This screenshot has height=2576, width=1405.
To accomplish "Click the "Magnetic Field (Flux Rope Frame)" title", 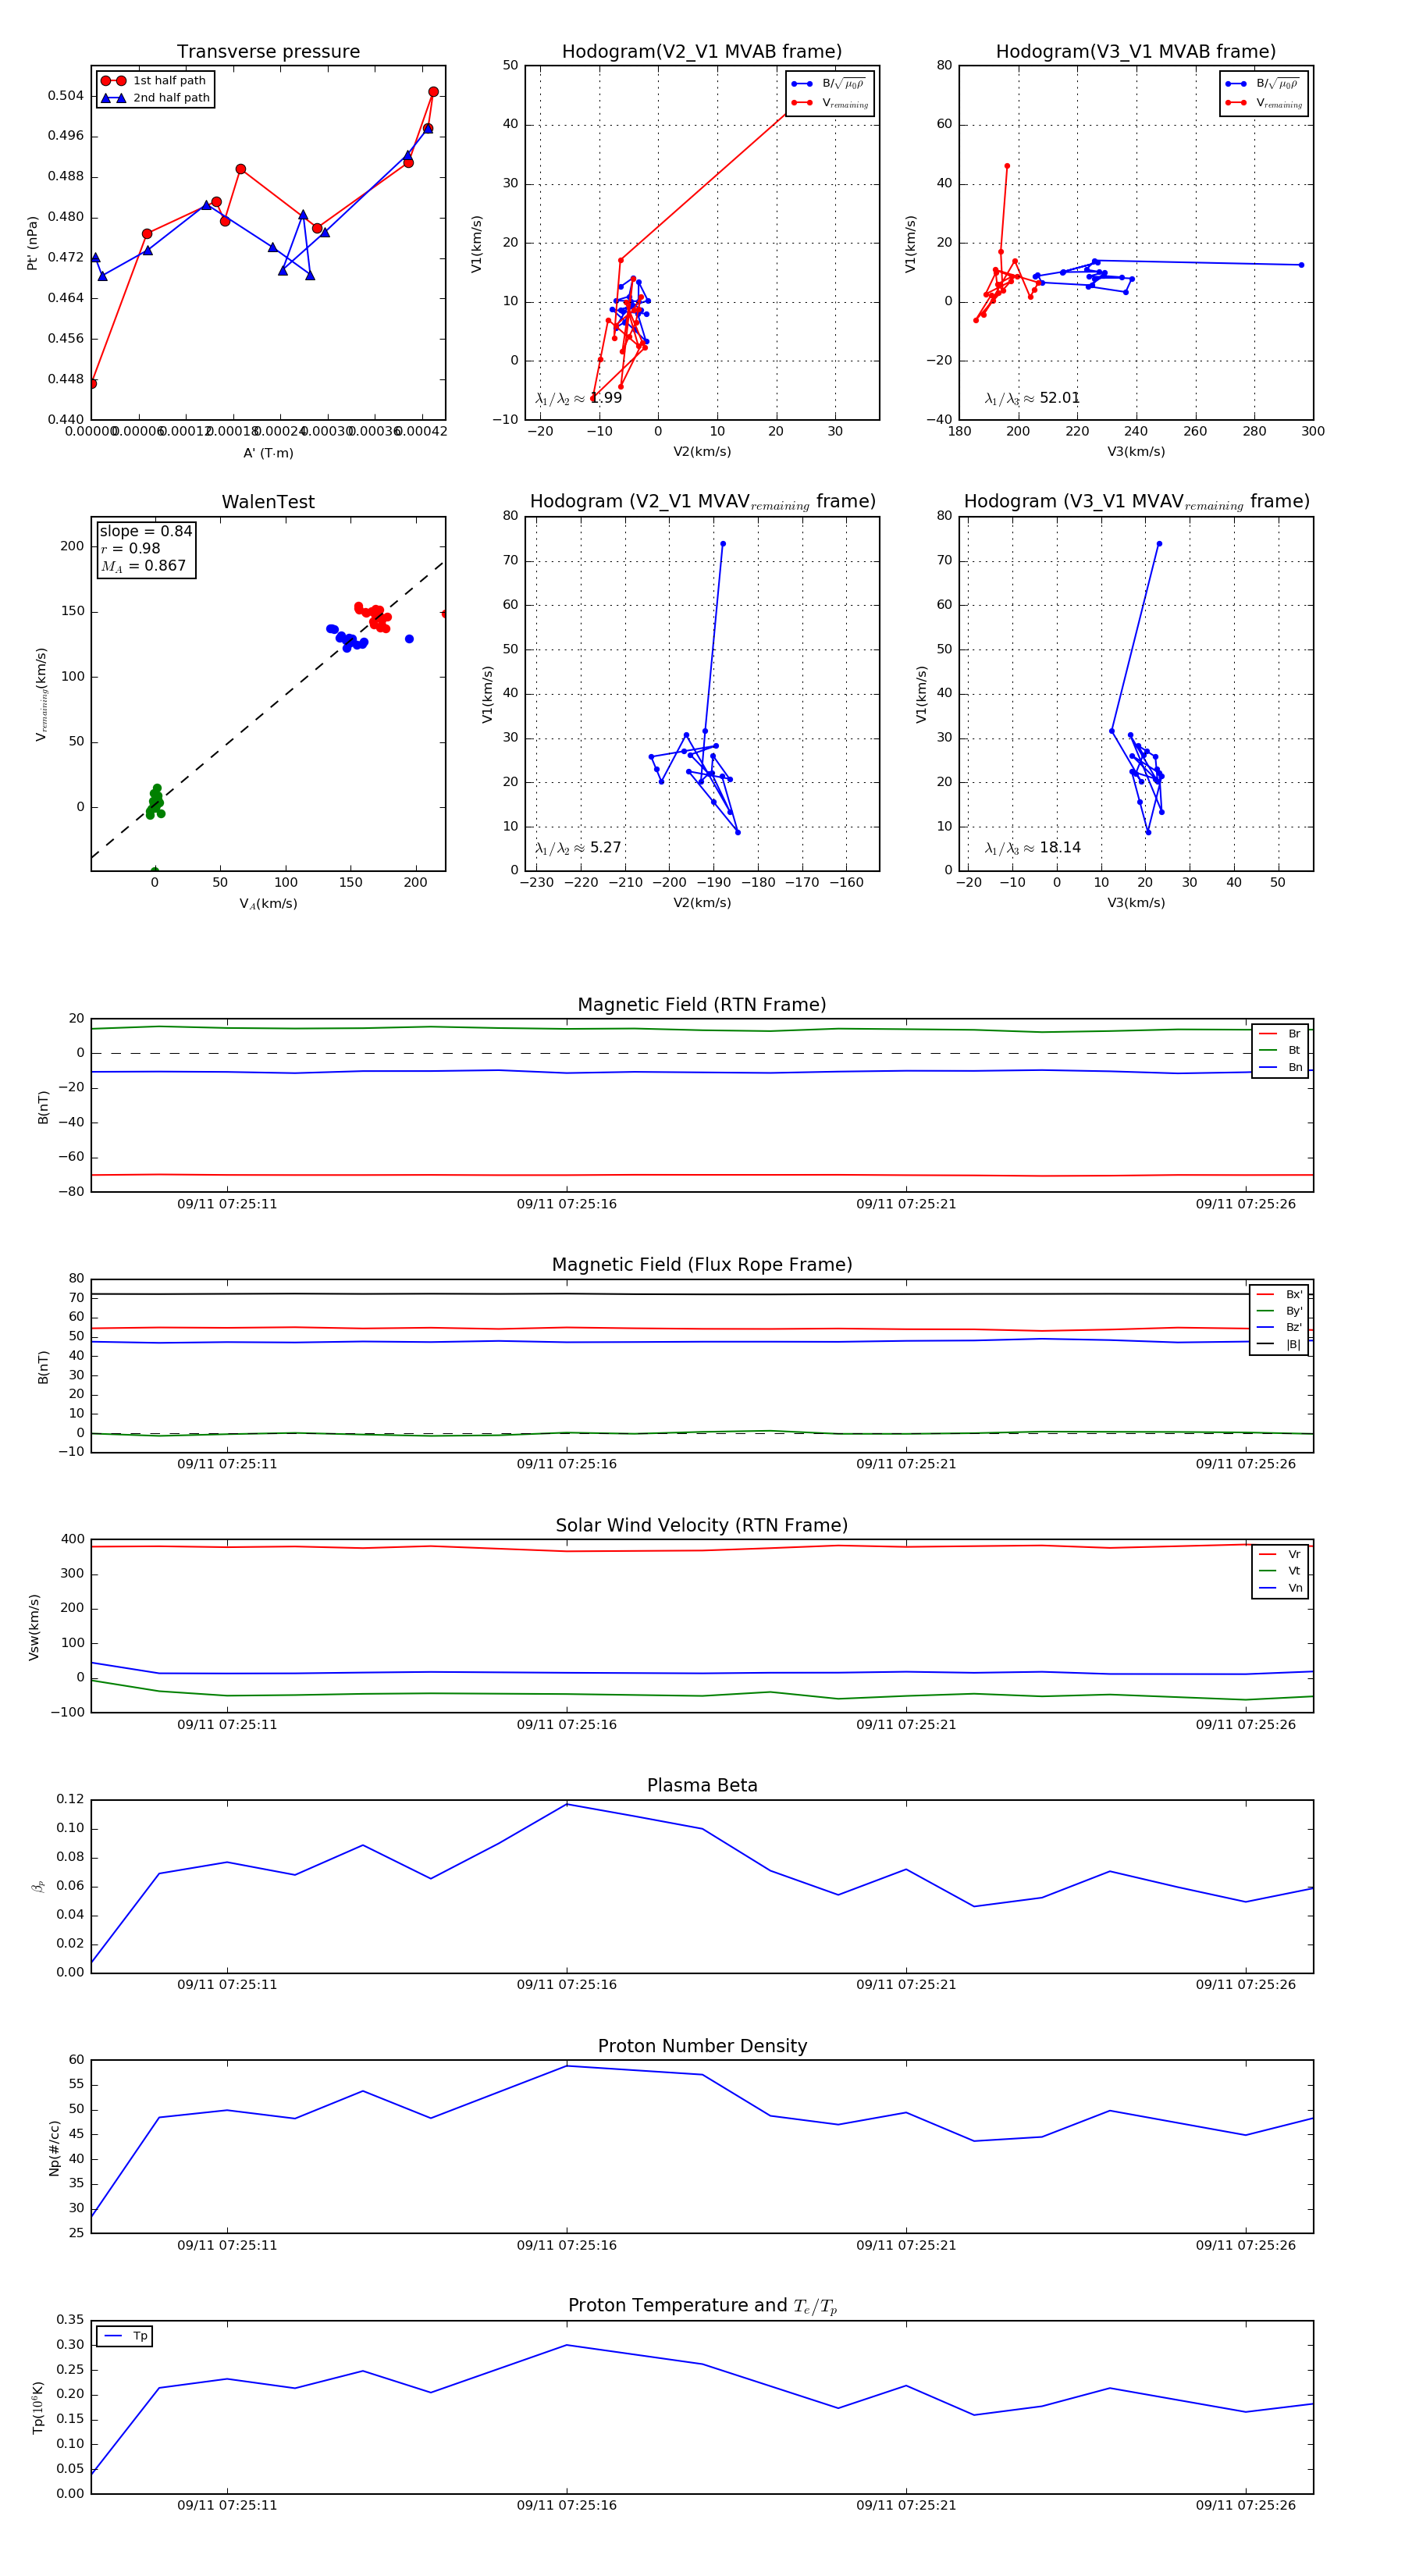I will point(702,1265).
